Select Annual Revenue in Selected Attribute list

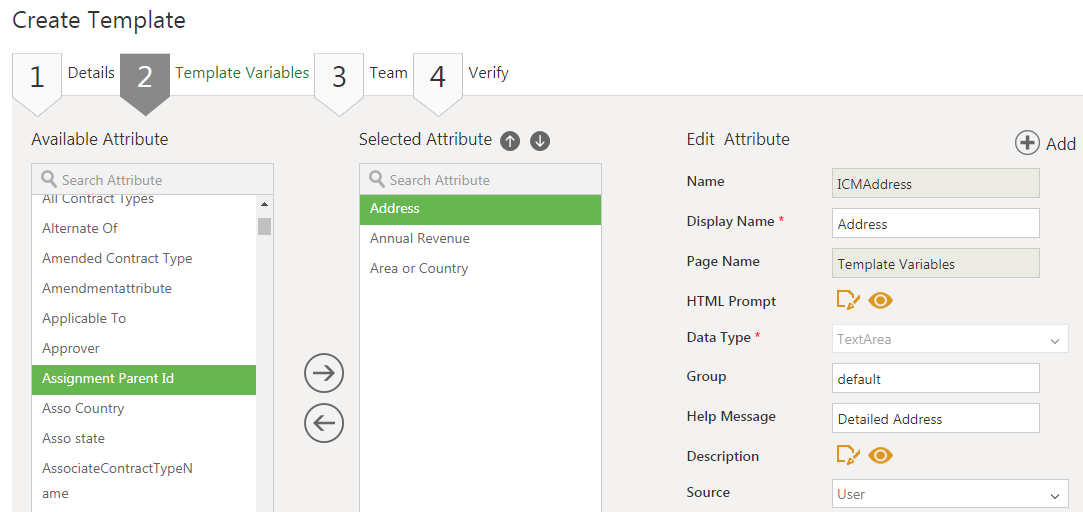click(x=420, y=239)
